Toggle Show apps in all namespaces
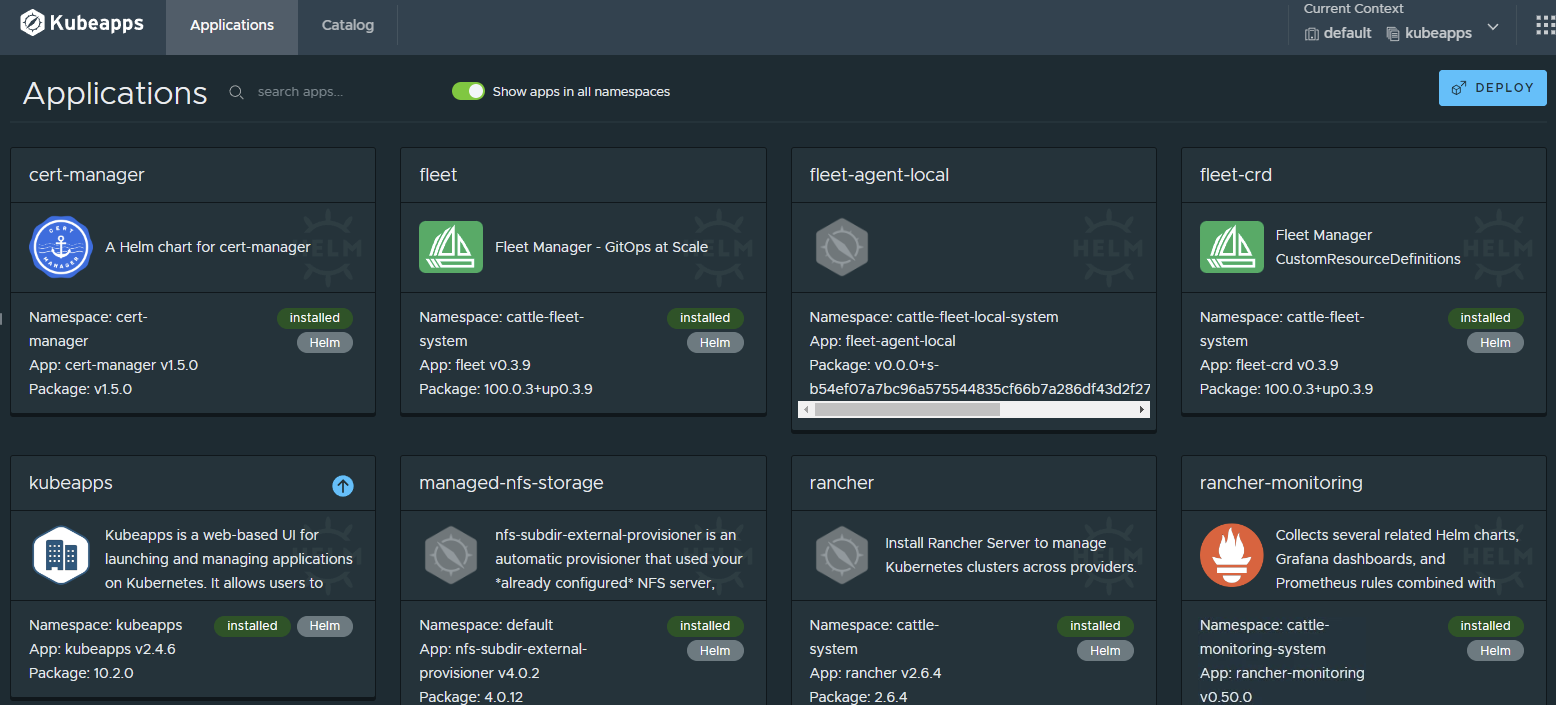 468,91
